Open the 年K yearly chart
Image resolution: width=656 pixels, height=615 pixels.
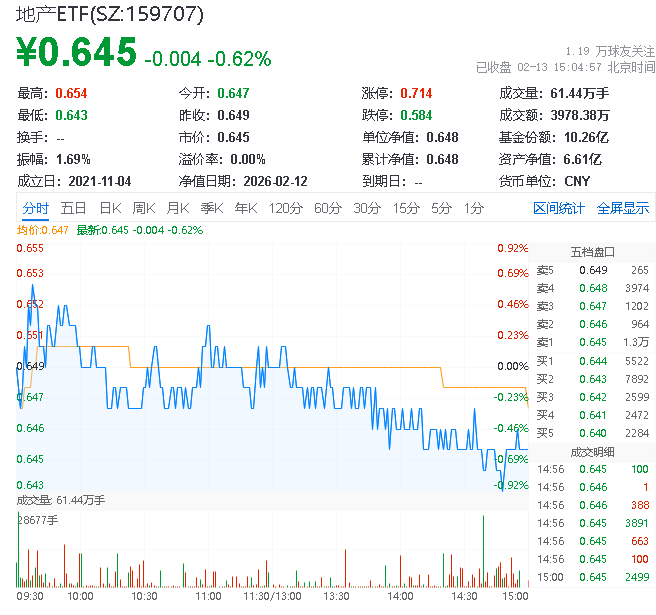pos(245,208)
